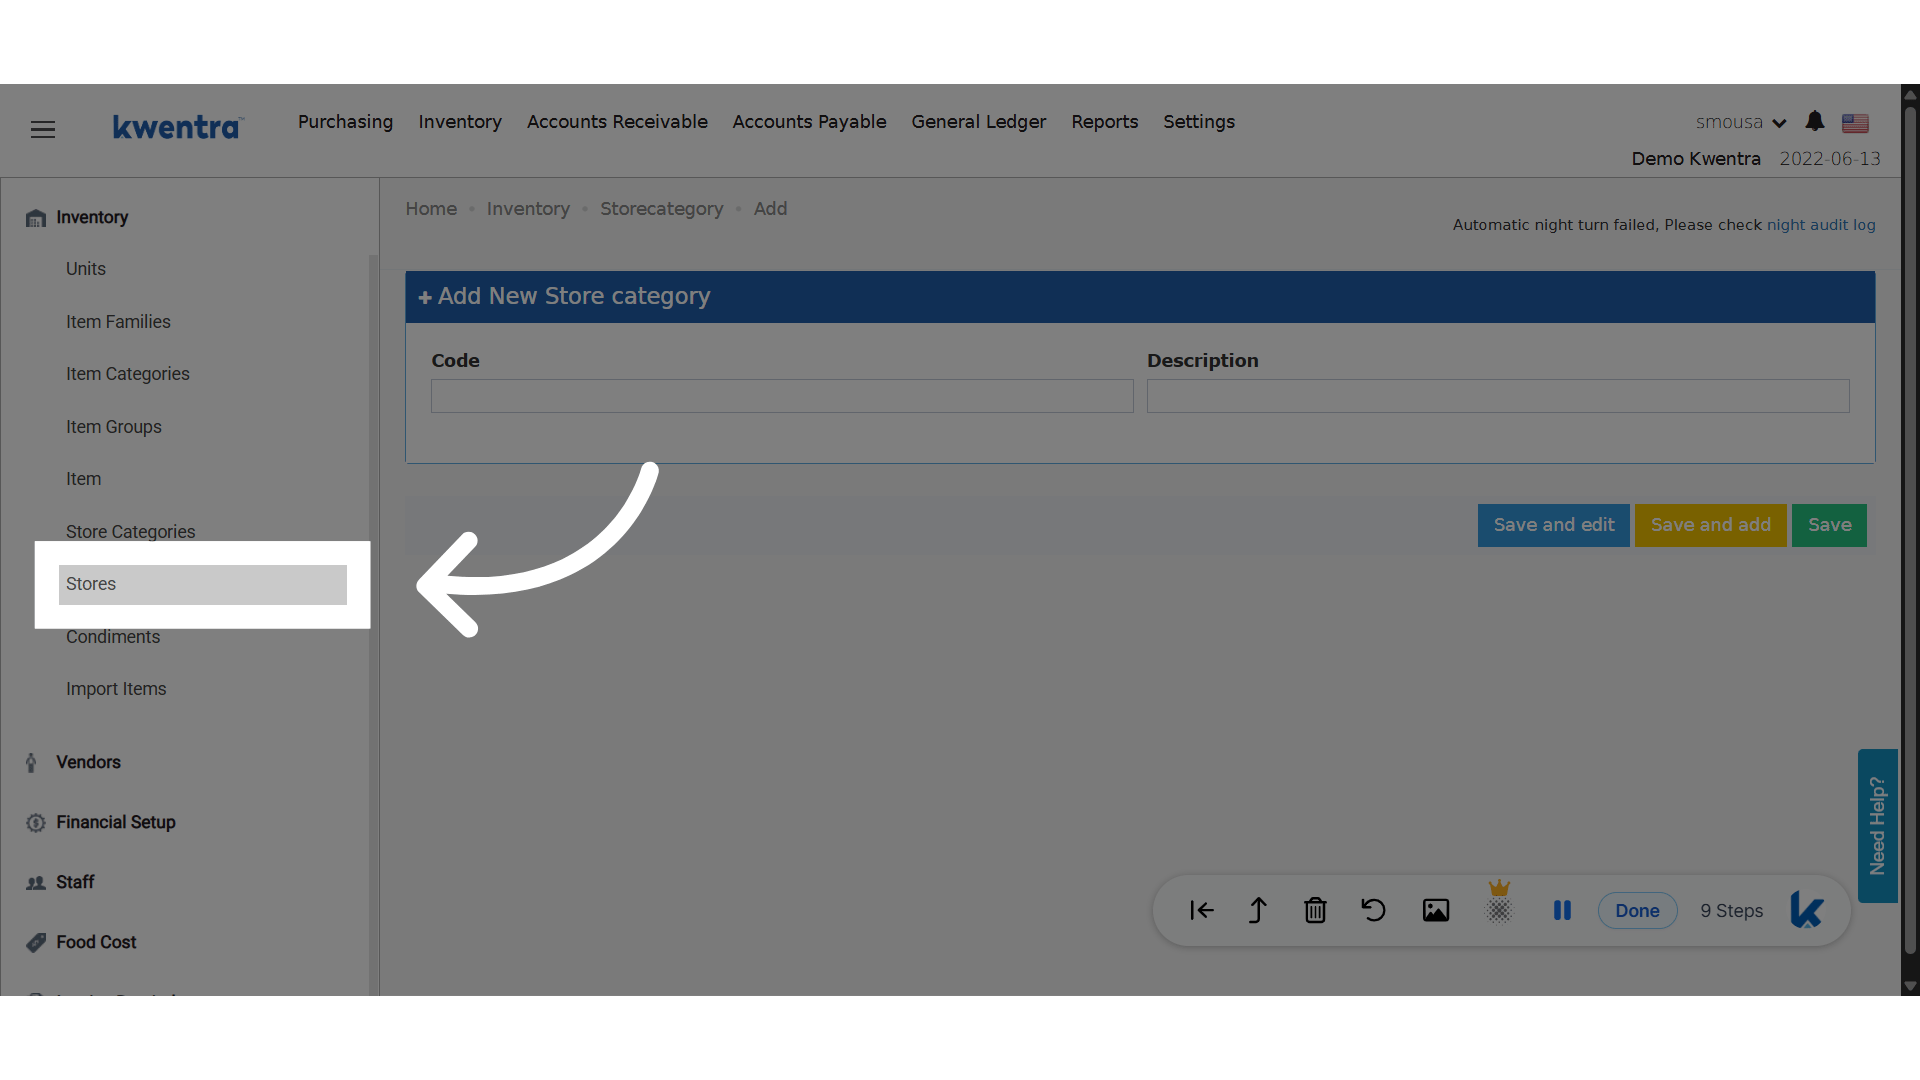Screen dimensions: 1920x1080
Task: Open the smousa user dropdown
Action: 1741,123
